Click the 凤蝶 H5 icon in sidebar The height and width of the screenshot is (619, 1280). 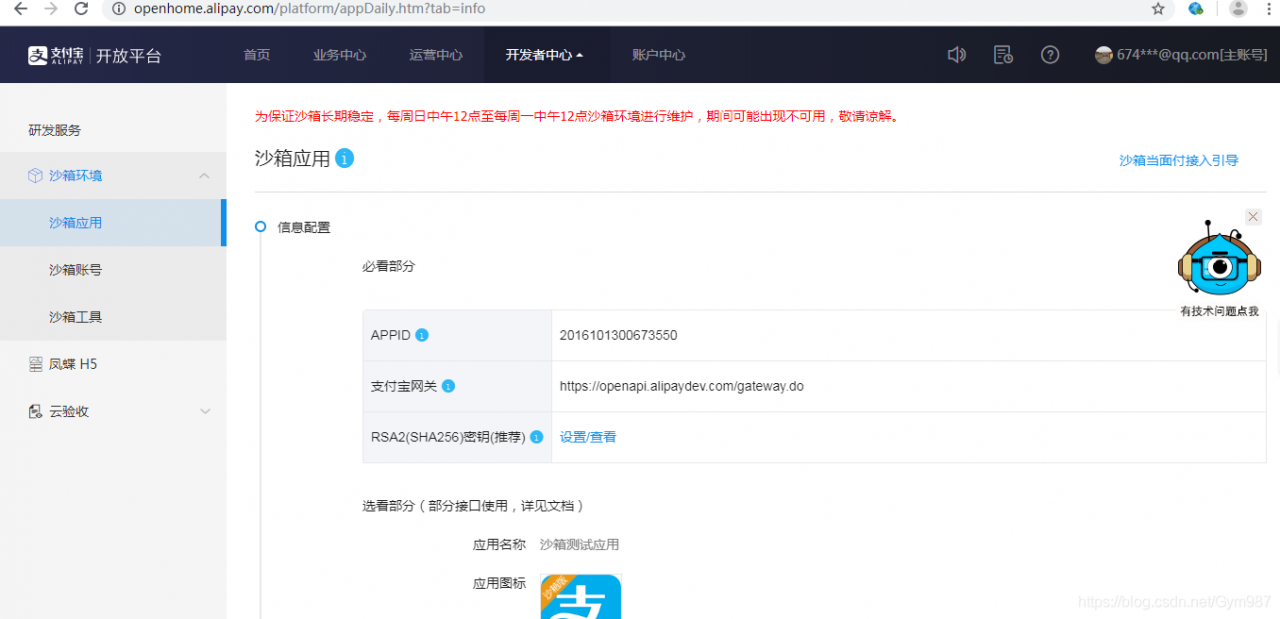click(35, 364)
